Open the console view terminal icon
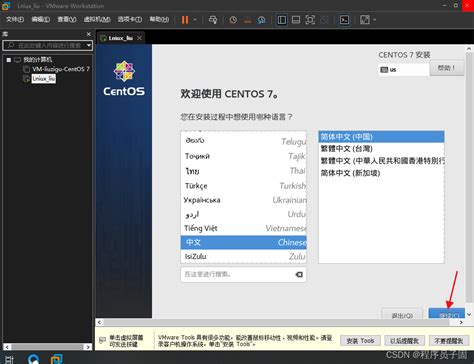Image resolution: width=474 pixels, height=364 pixels. coord(344,20)
